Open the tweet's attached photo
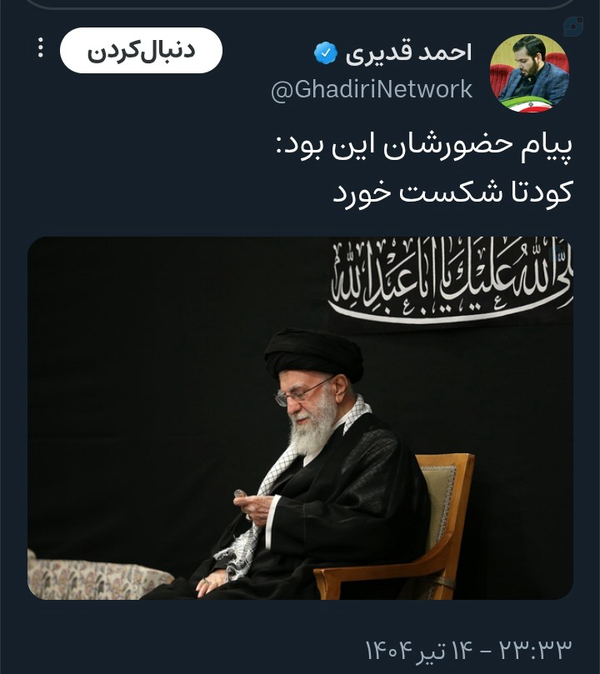Viewport: 600px width, 674px height. click(300, 418)
